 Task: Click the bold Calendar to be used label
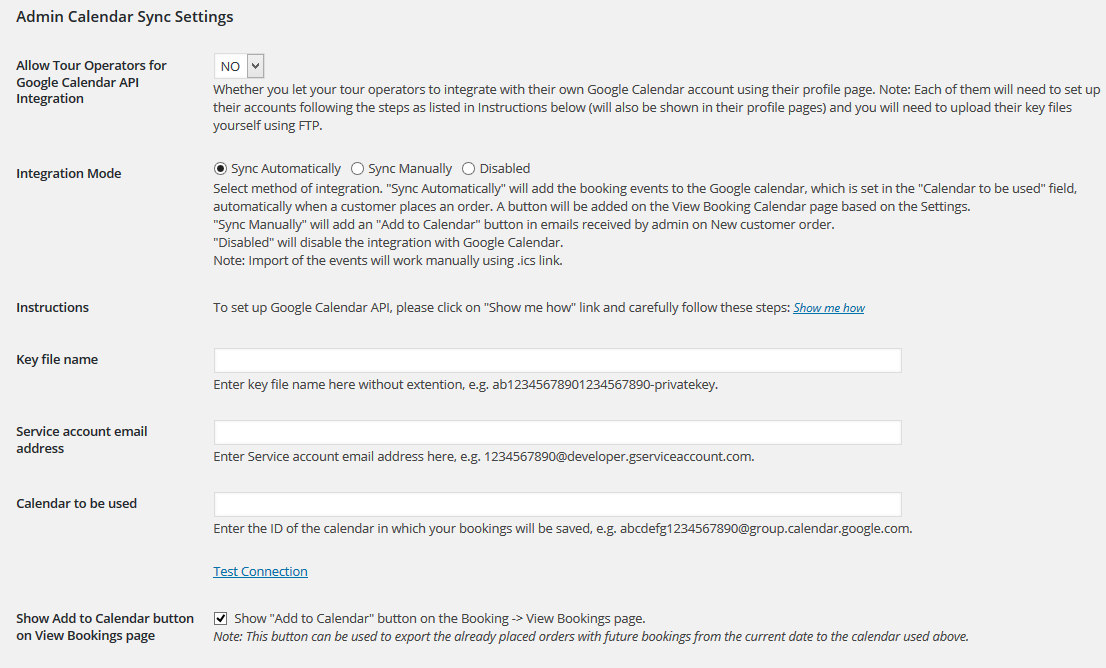tap(76, 504)
